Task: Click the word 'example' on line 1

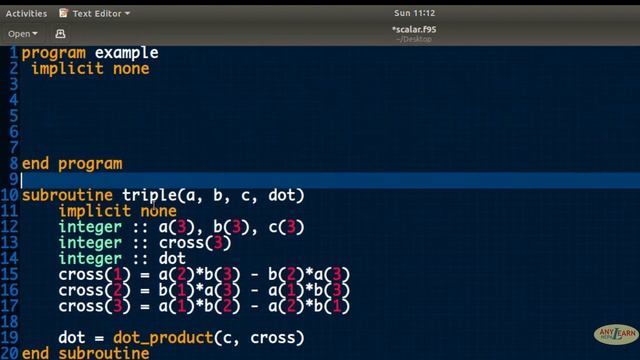Action: tap(127, 53)
